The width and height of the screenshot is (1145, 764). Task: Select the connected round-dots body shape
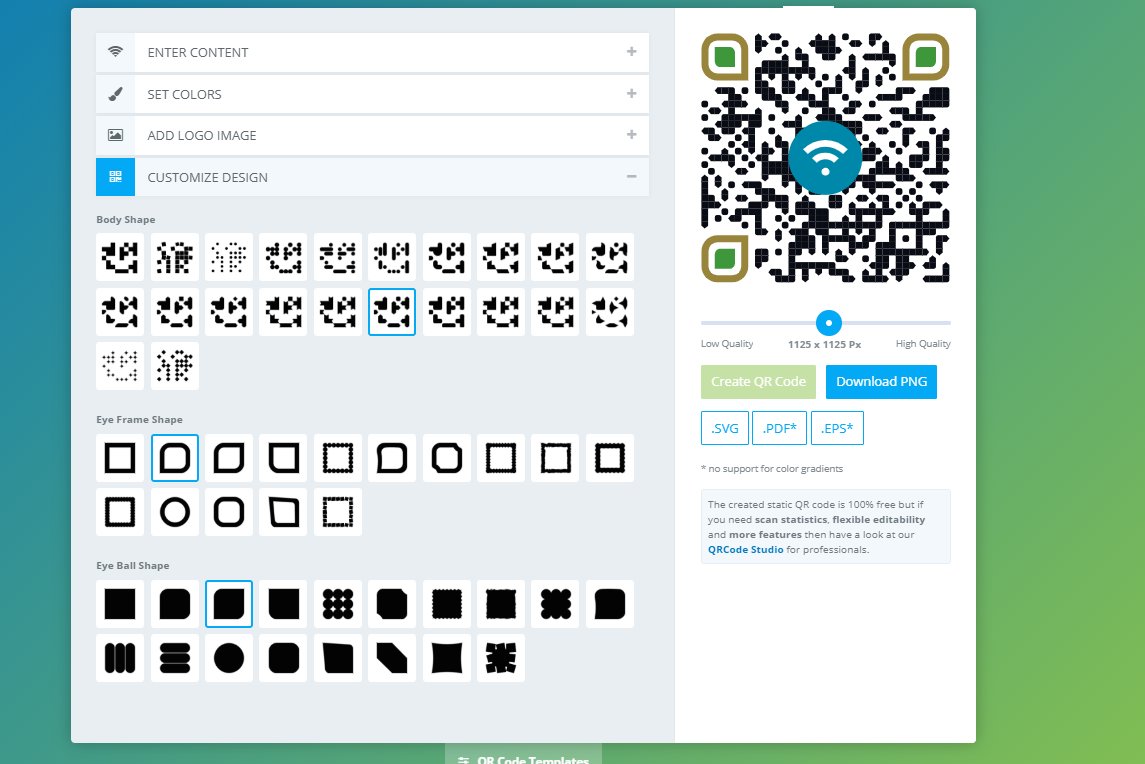[x=283, y=258]
